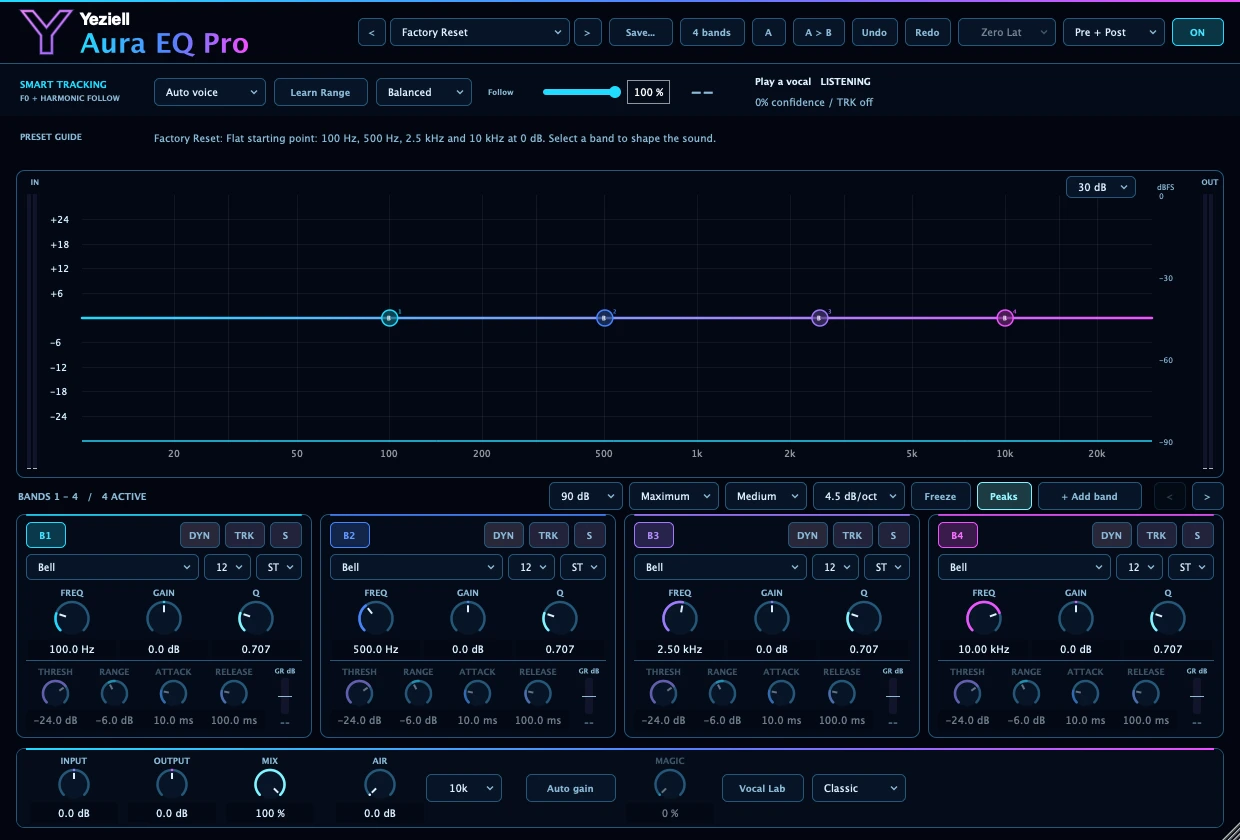Click the B1 frequency value 100.0 Hz

pyautogui.click(x=72, y=649)
